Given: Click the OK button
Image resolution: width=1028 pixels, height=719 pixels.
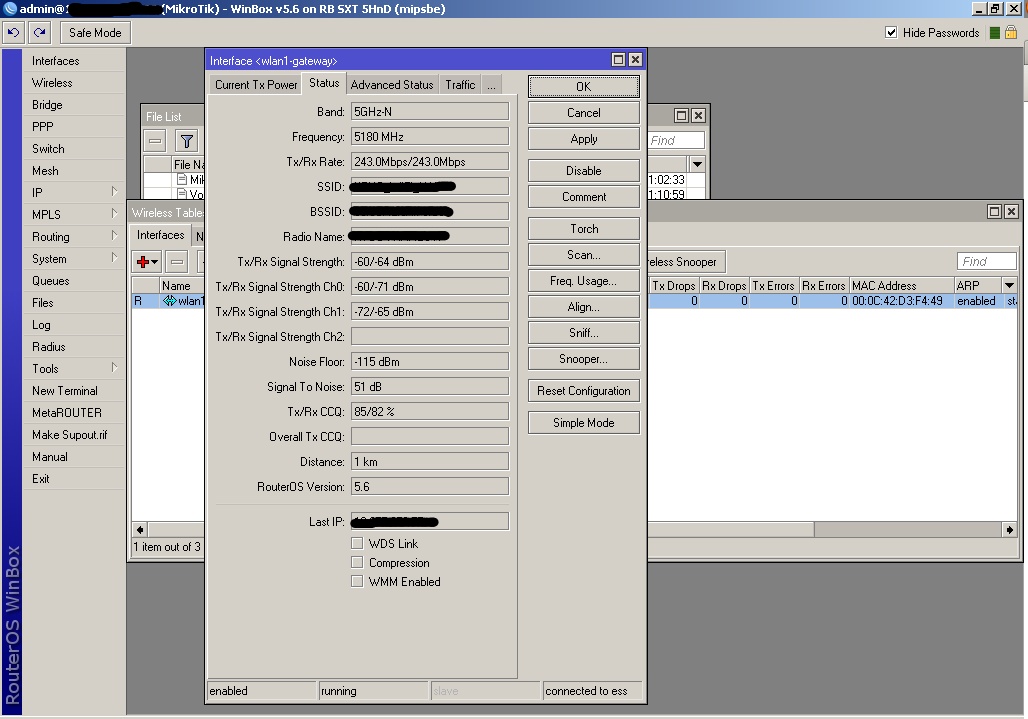Looking at the screenshot, I should click(x=583, y=87).
